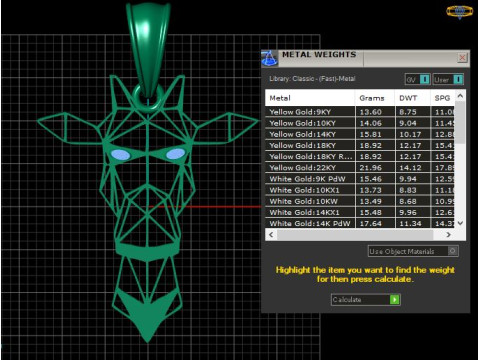Click the 8.75 DWT value

408,112
